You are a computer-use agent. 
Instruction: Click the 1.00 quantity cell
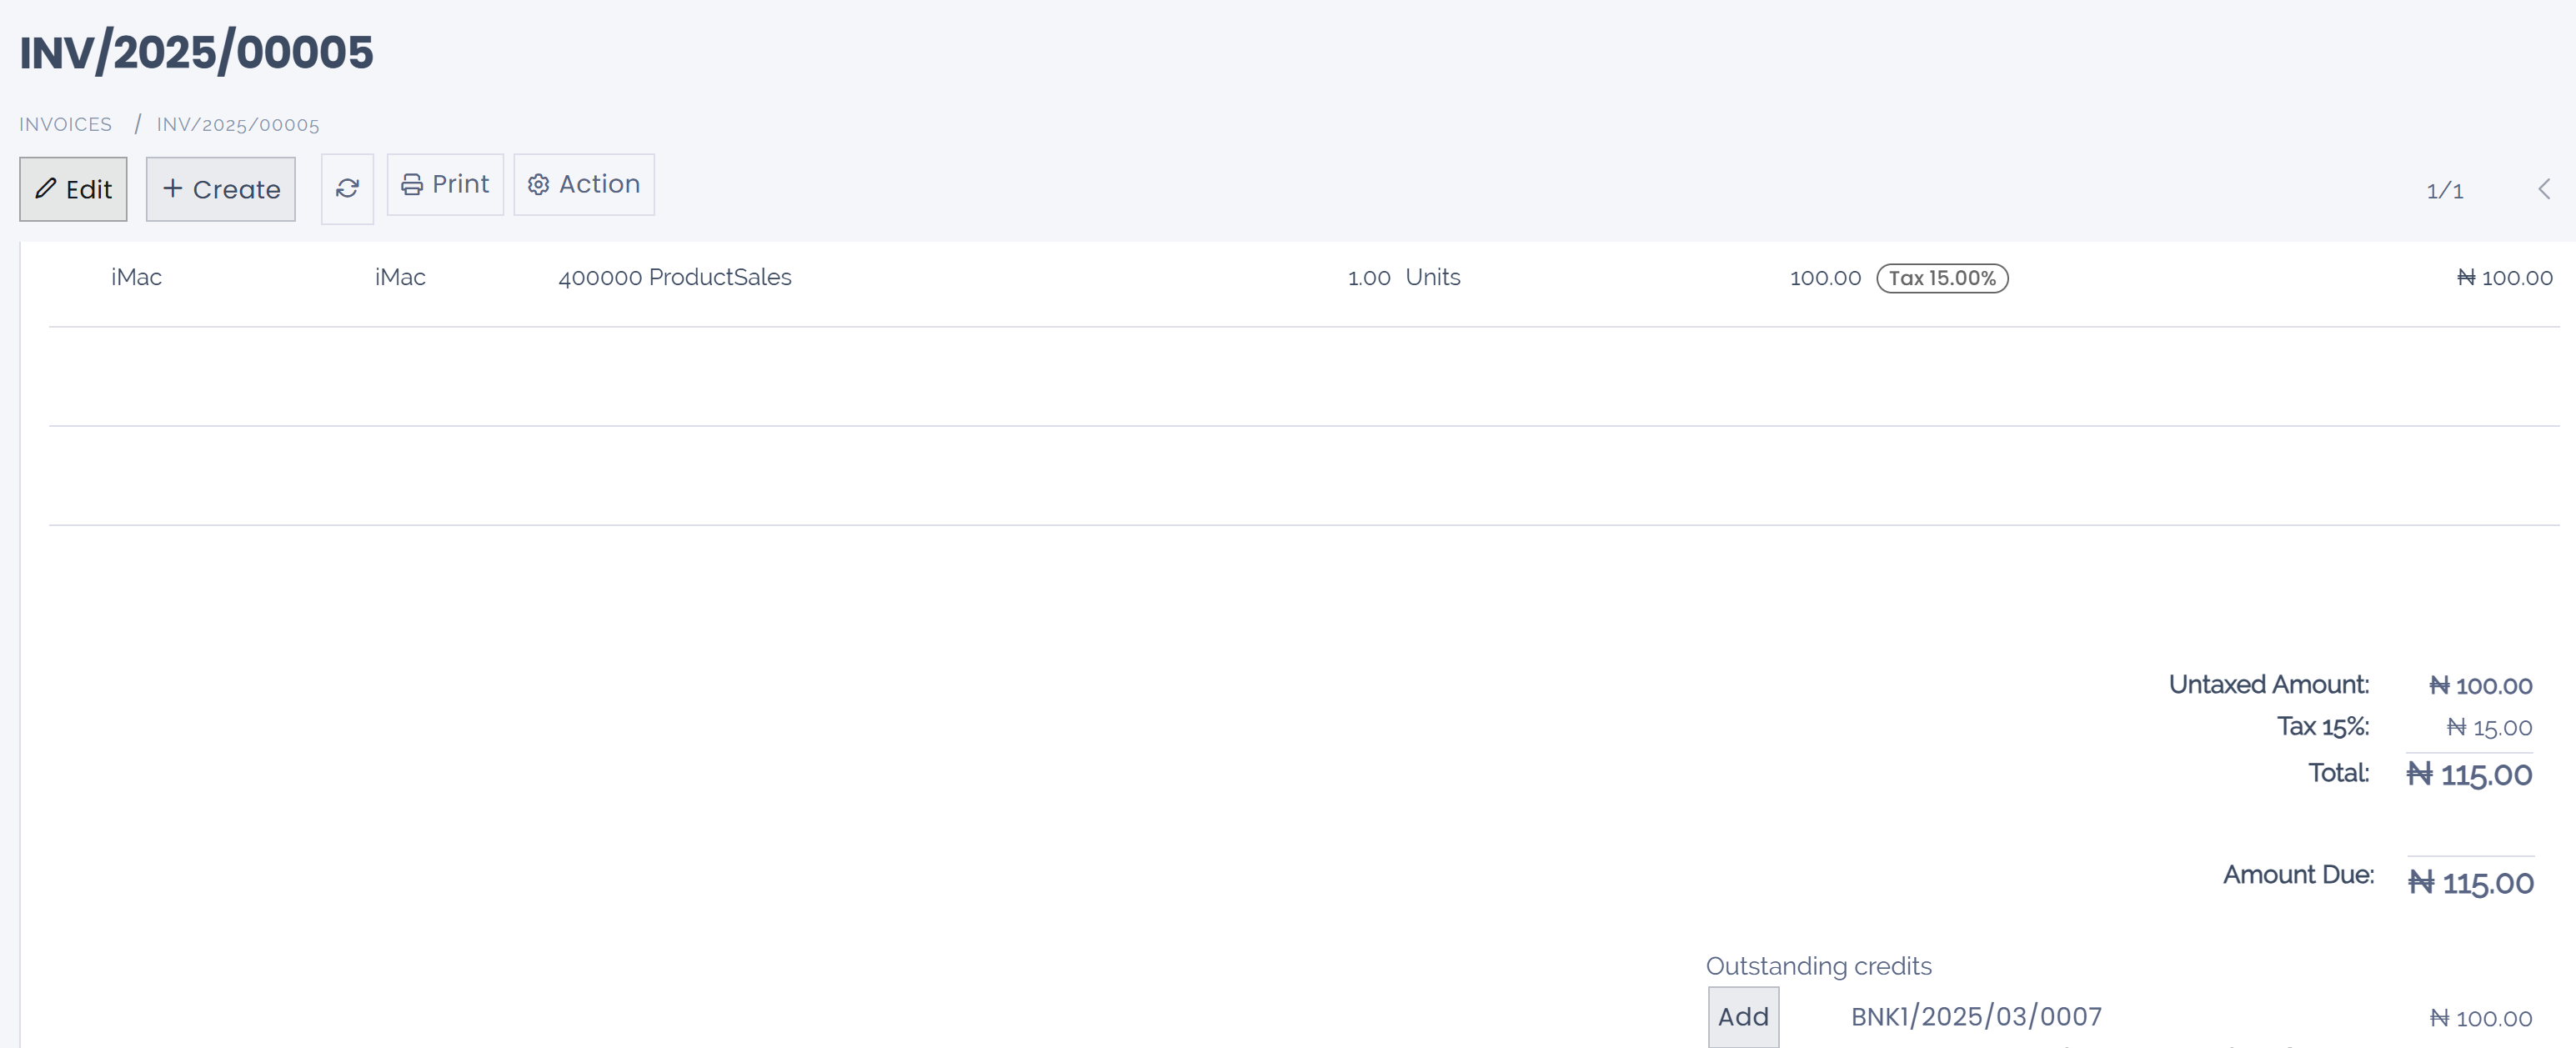[1368, 277]
